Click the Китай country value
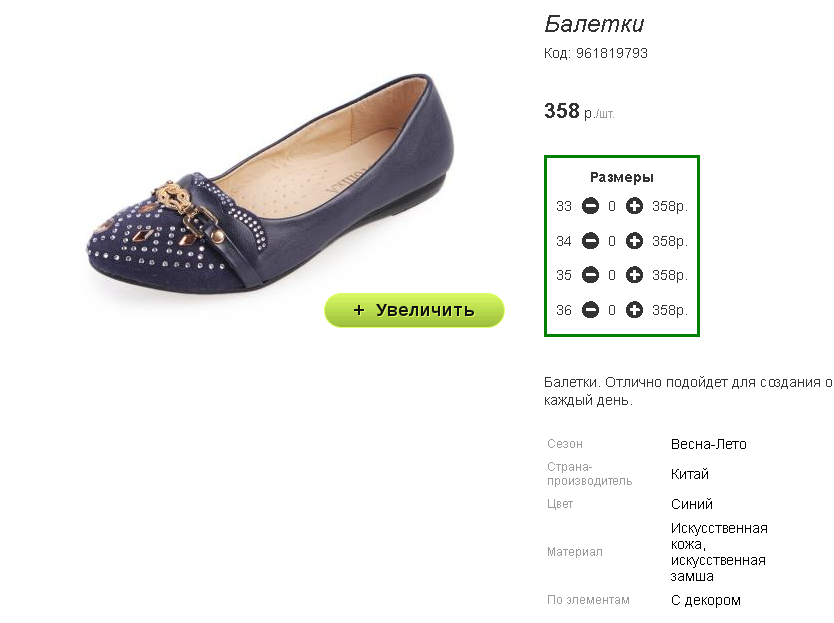834x623 pixels. pyautogui.click(x=690, y=474)
